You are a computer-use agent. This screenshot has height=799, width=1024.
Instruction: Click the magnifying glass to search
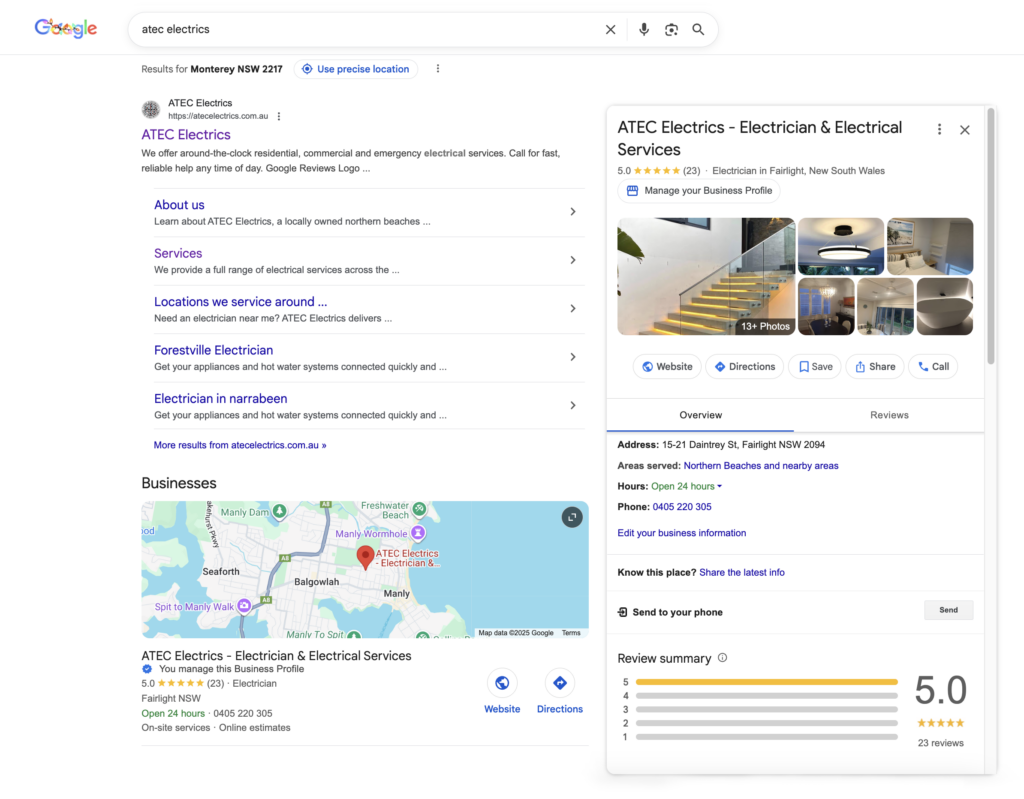[698, 29]
